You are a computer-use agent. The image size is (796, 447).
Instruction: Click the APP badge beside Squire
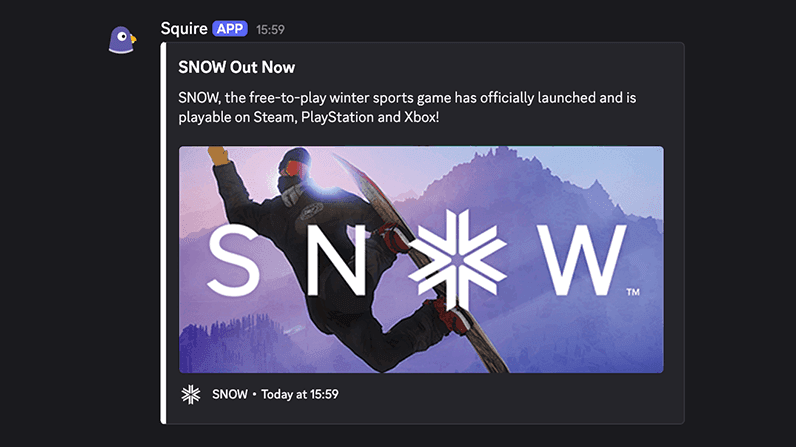click(230, 29)
